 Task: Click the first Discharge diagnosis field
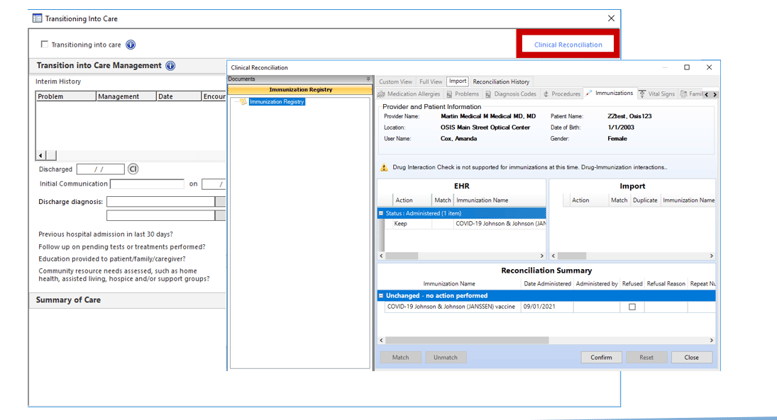161,202
